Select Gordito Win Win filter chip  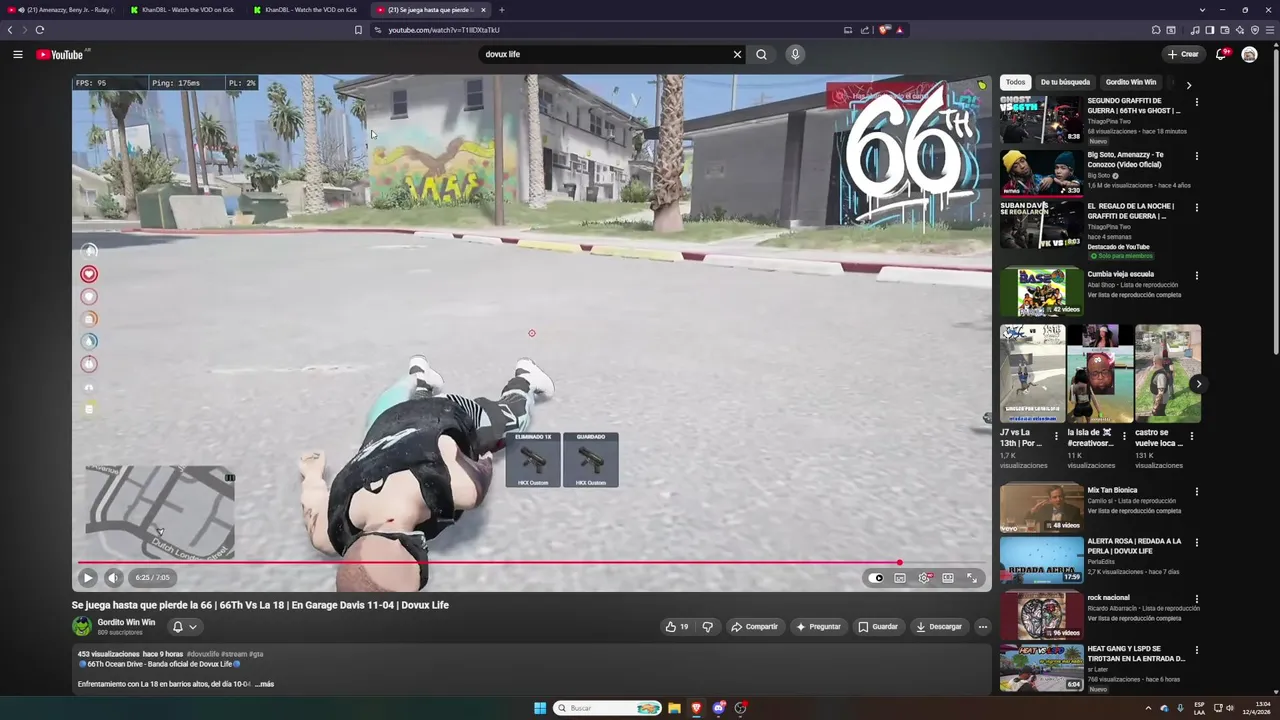1130,82
